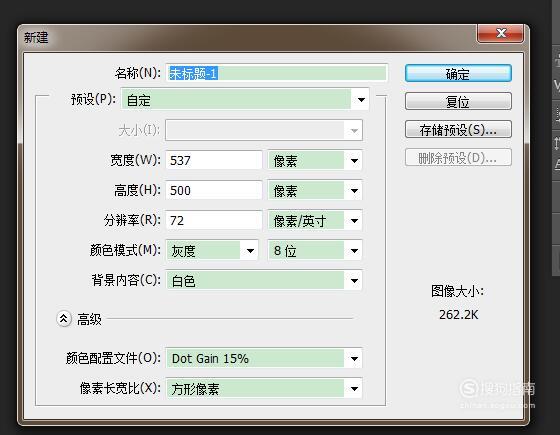Click the 新建 dialog title text
The width and height of the screenshot is (560, 435).
pos(36,37)
